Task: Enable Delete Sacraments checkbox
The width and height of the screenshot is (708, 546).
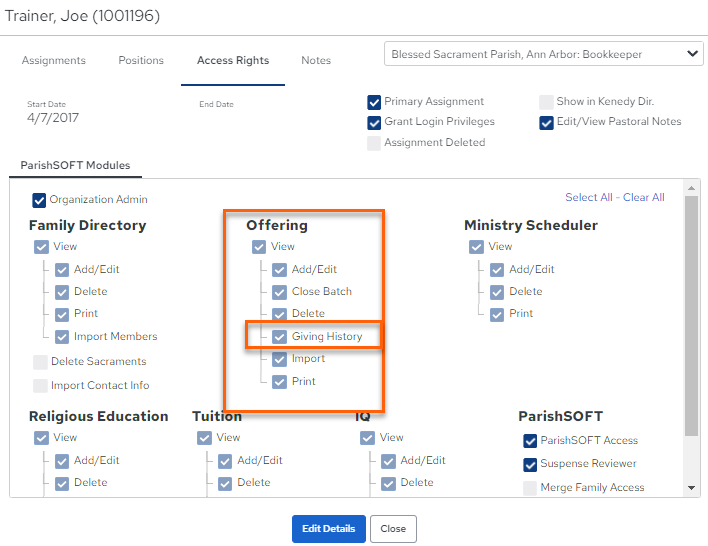Action: (x=41, y=362)
